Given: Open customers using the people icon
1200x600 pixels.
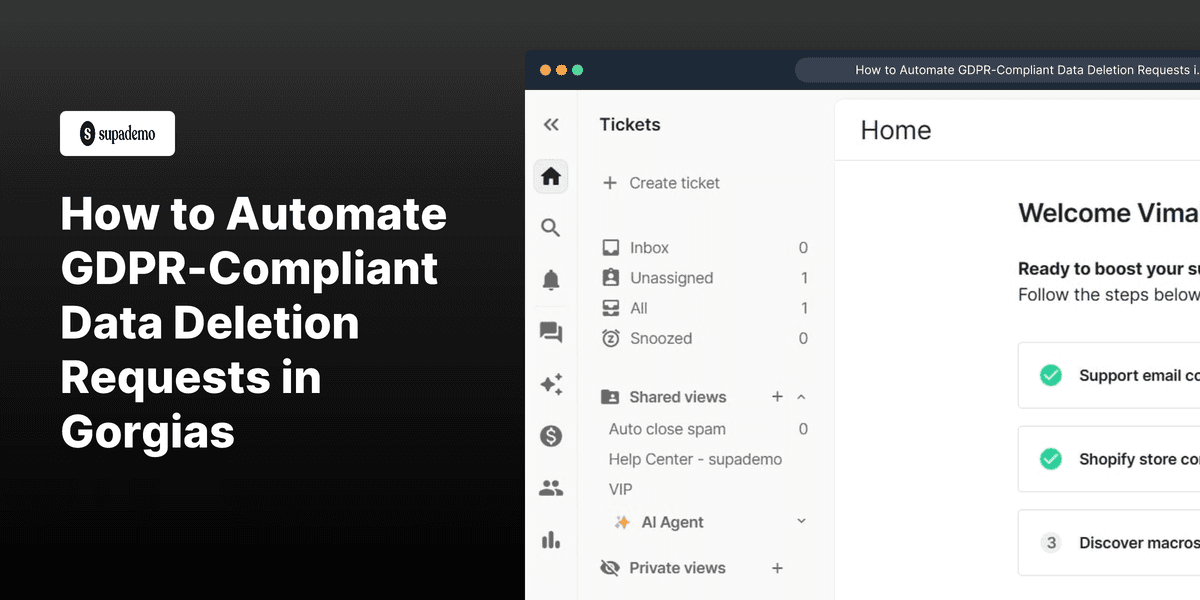Looking at the screenshot, I should tap(551, 488).
